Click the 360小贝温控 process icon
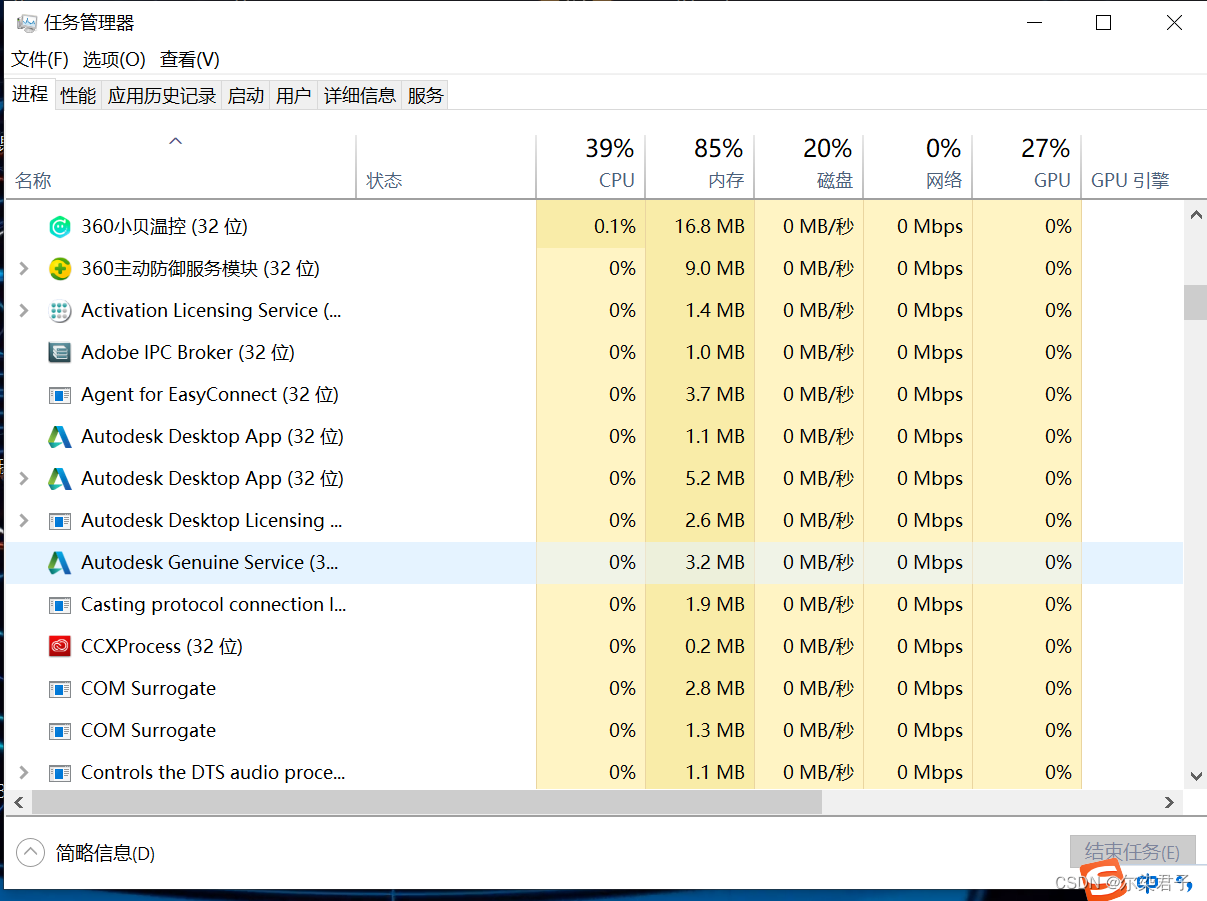The height and width of the screenshot is (901, 1207). pyautogui.click(x=60, y=227)
